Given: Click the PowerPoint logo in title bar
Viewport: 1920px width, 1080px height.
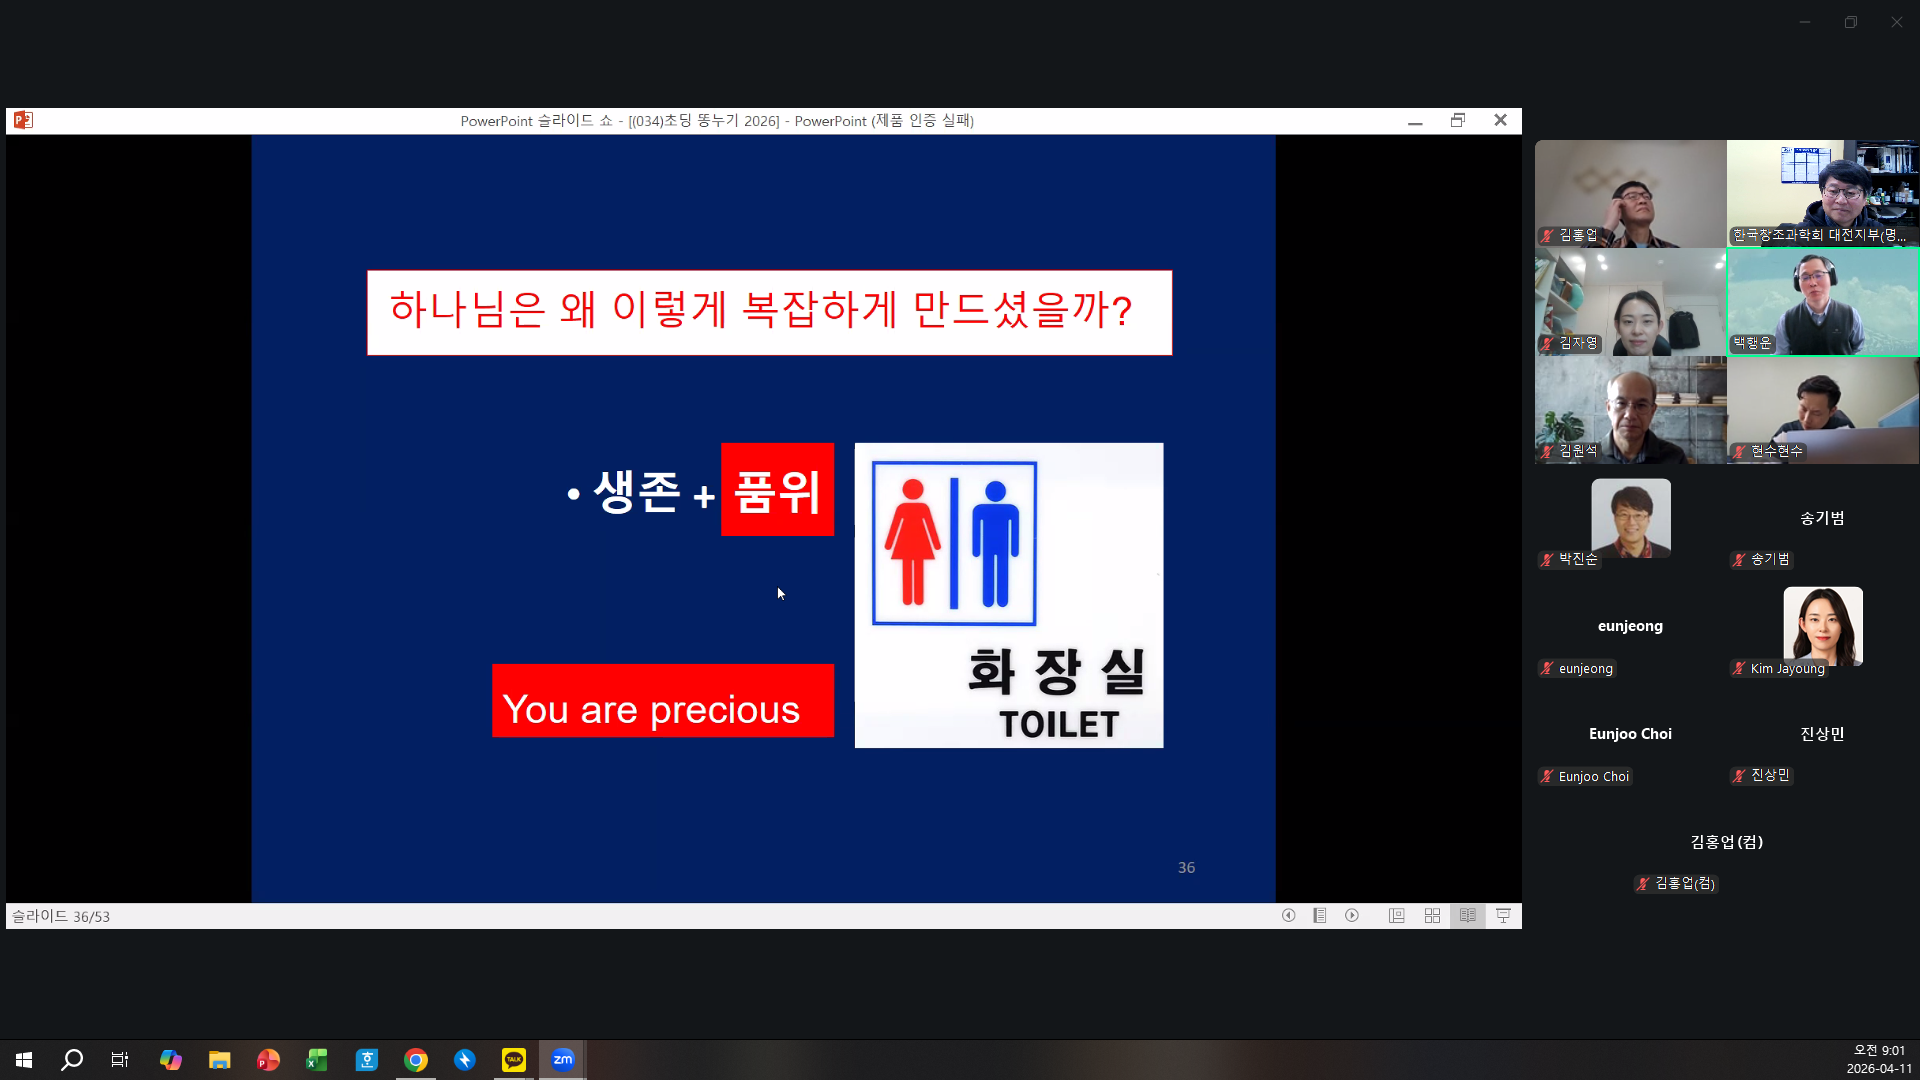Looking at the screenshot, I should tap(23, 120).
